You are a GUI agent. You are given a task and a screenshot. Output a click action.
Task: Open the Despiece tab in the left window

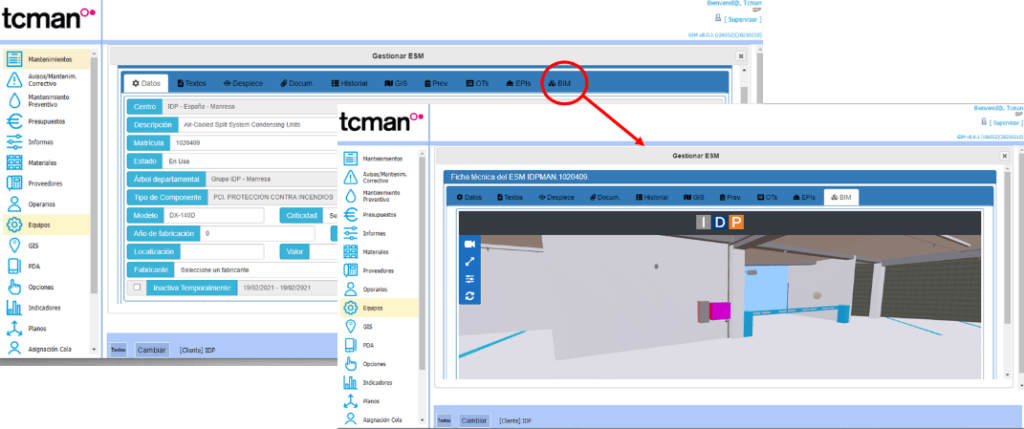point(242,83)
